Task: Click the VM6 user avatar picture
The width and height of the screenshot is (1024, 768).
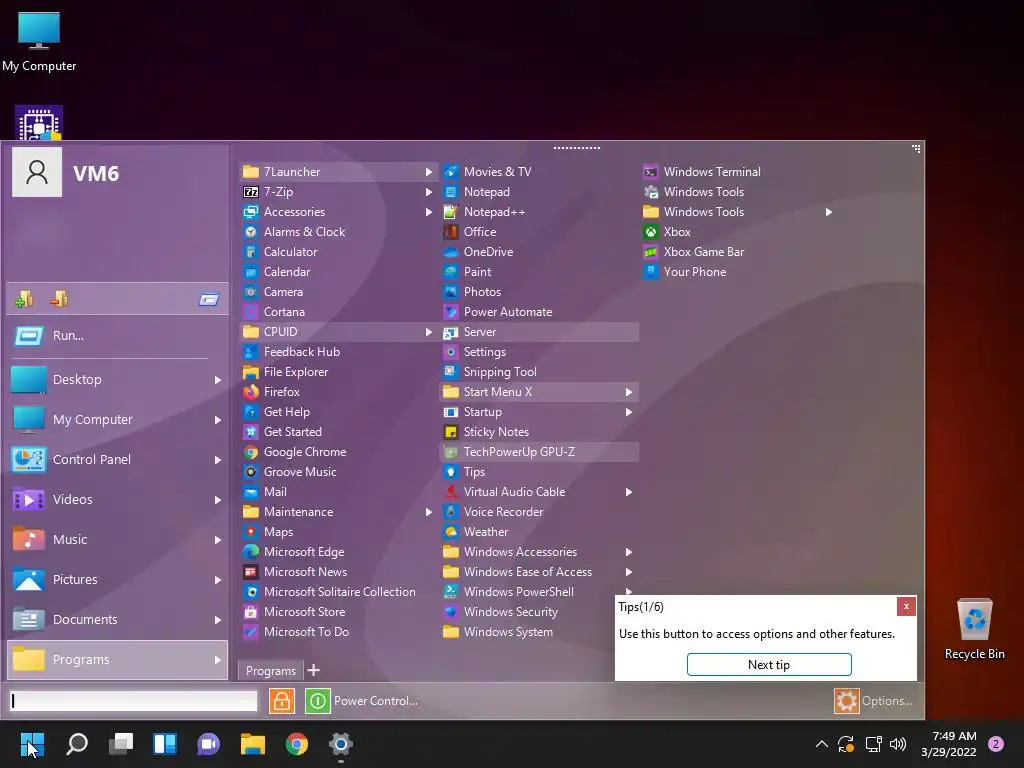Action: pos(37,172)
